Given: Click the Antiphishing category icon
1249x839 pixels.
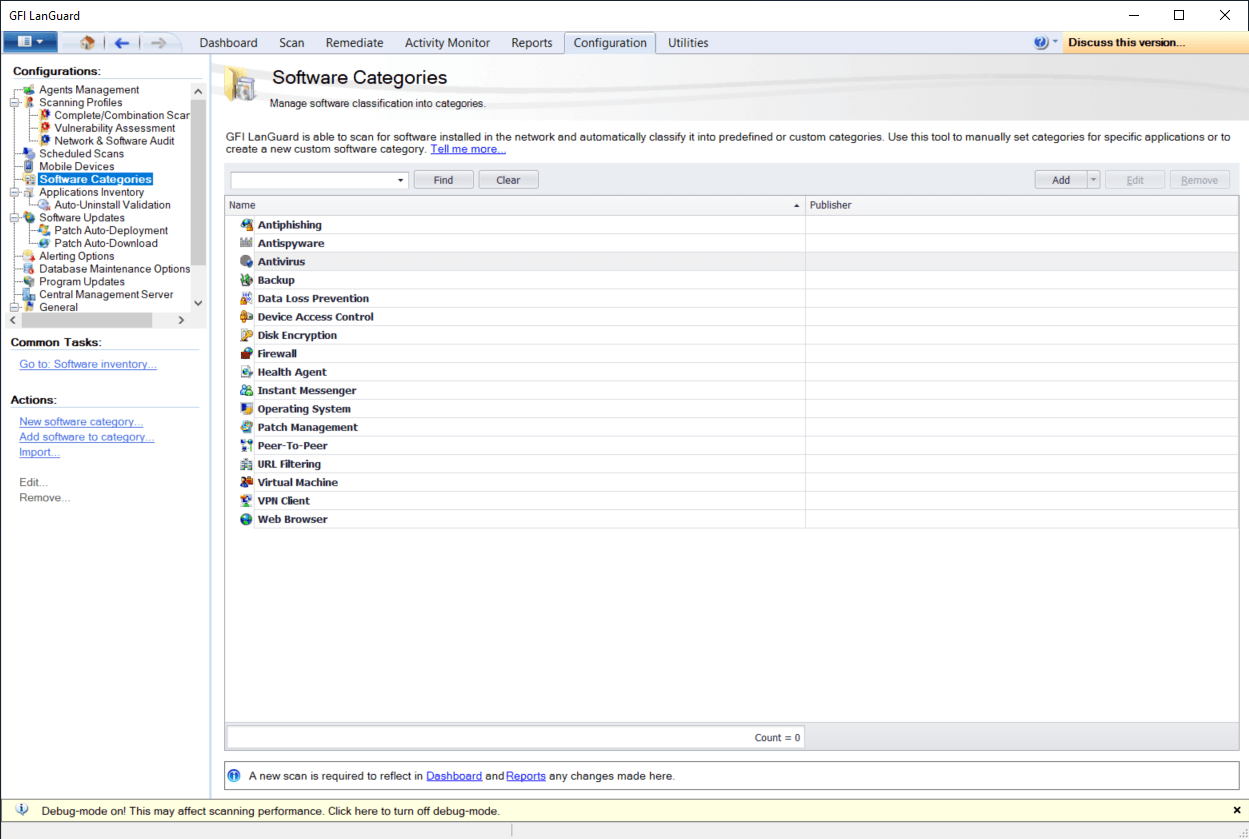Looking at the screenshot, I should coord(247,225).
